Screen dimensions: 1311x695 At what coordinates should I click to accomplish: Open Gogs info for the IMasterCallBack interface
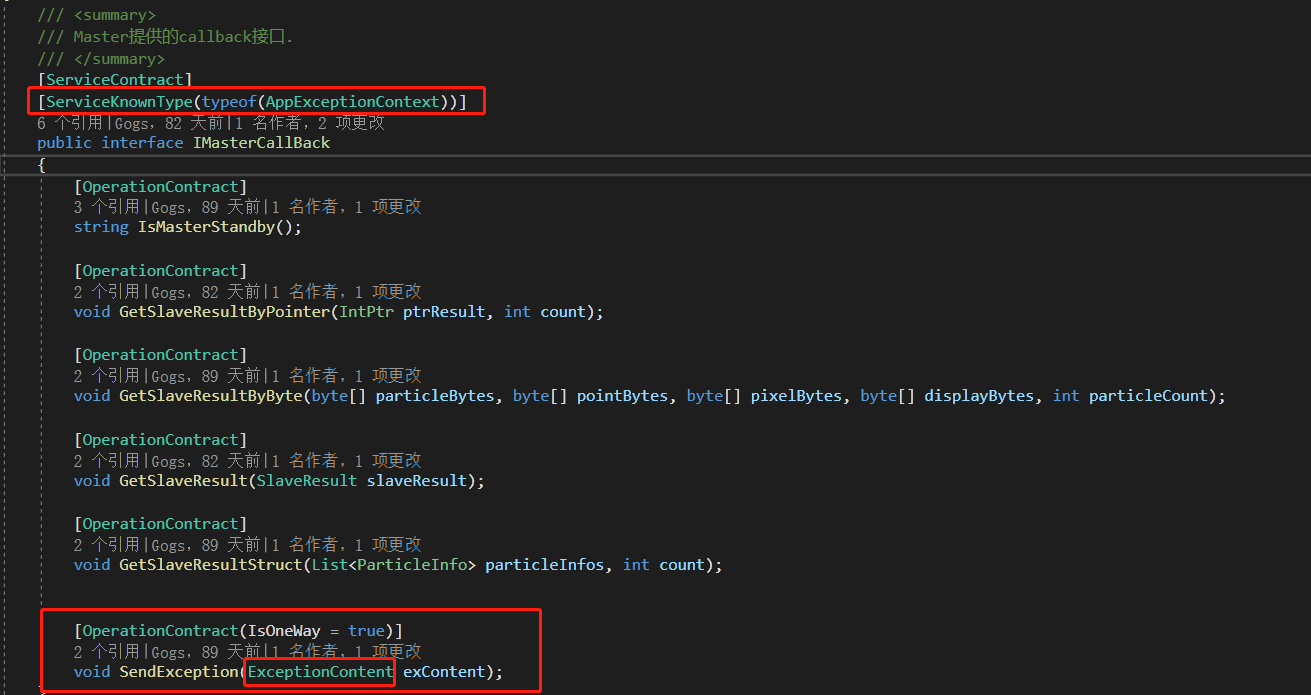(x=131, y=122)
